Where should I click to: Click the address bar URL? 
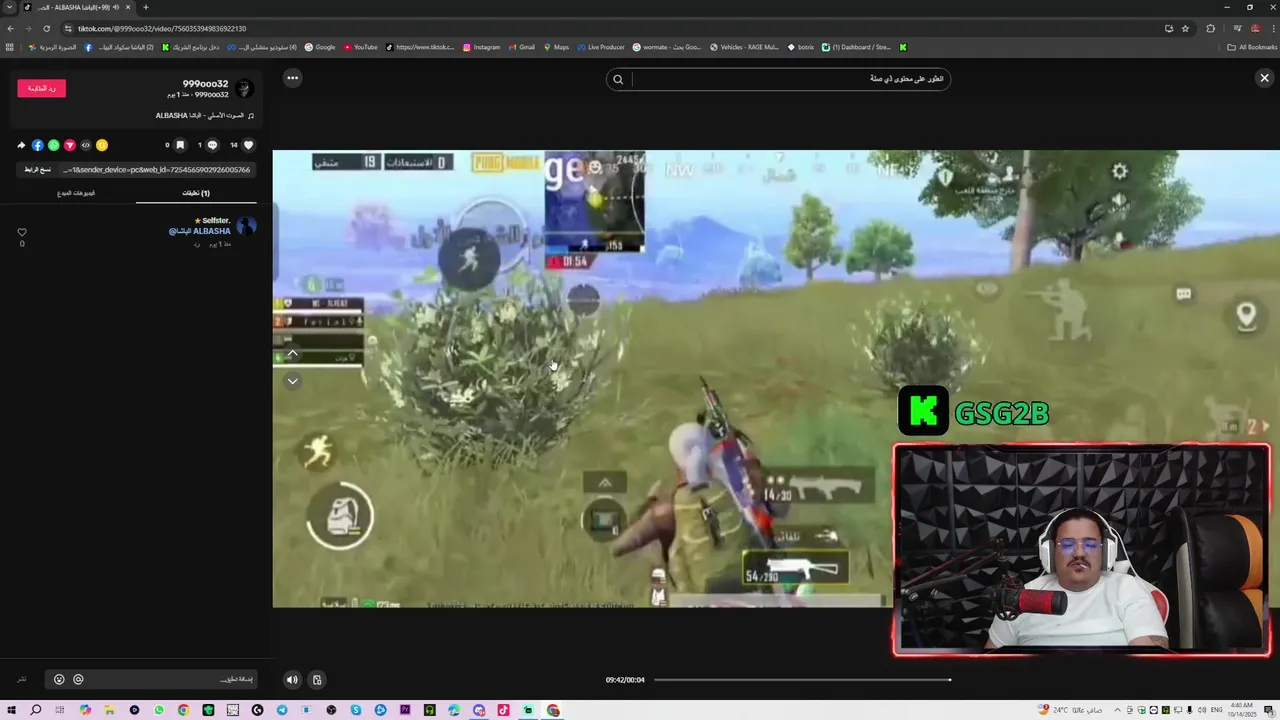pyautogui.click(x=162, y=28)
